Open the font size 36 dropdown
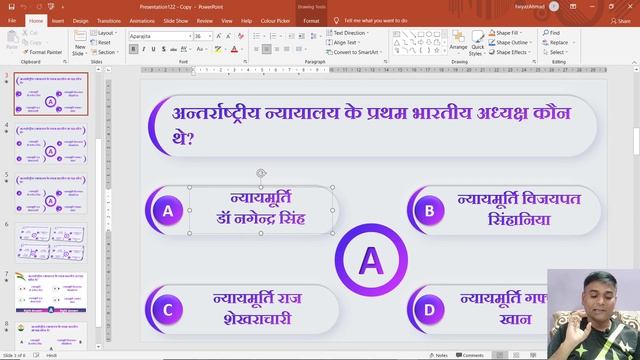The image size is (640, 360). tap(210, 36)
